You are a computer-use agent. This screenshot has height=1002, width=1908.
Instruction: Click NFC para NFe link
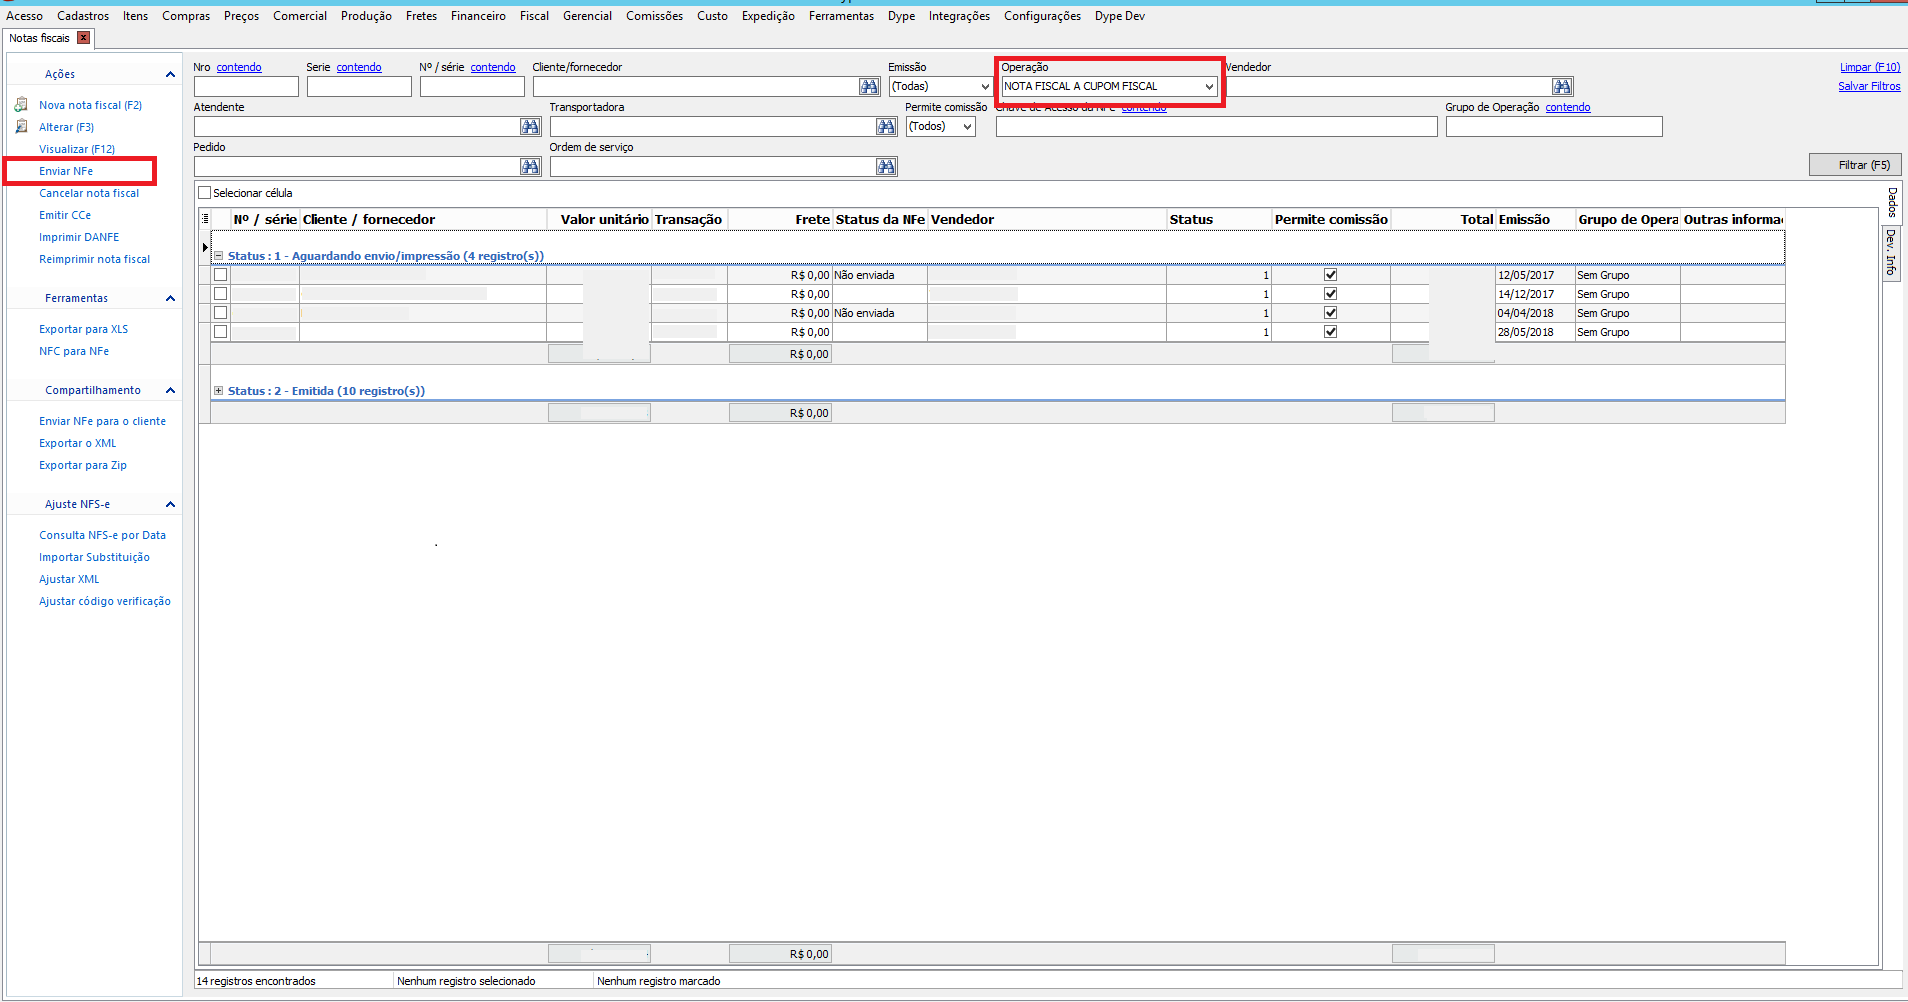pos(74,351)
